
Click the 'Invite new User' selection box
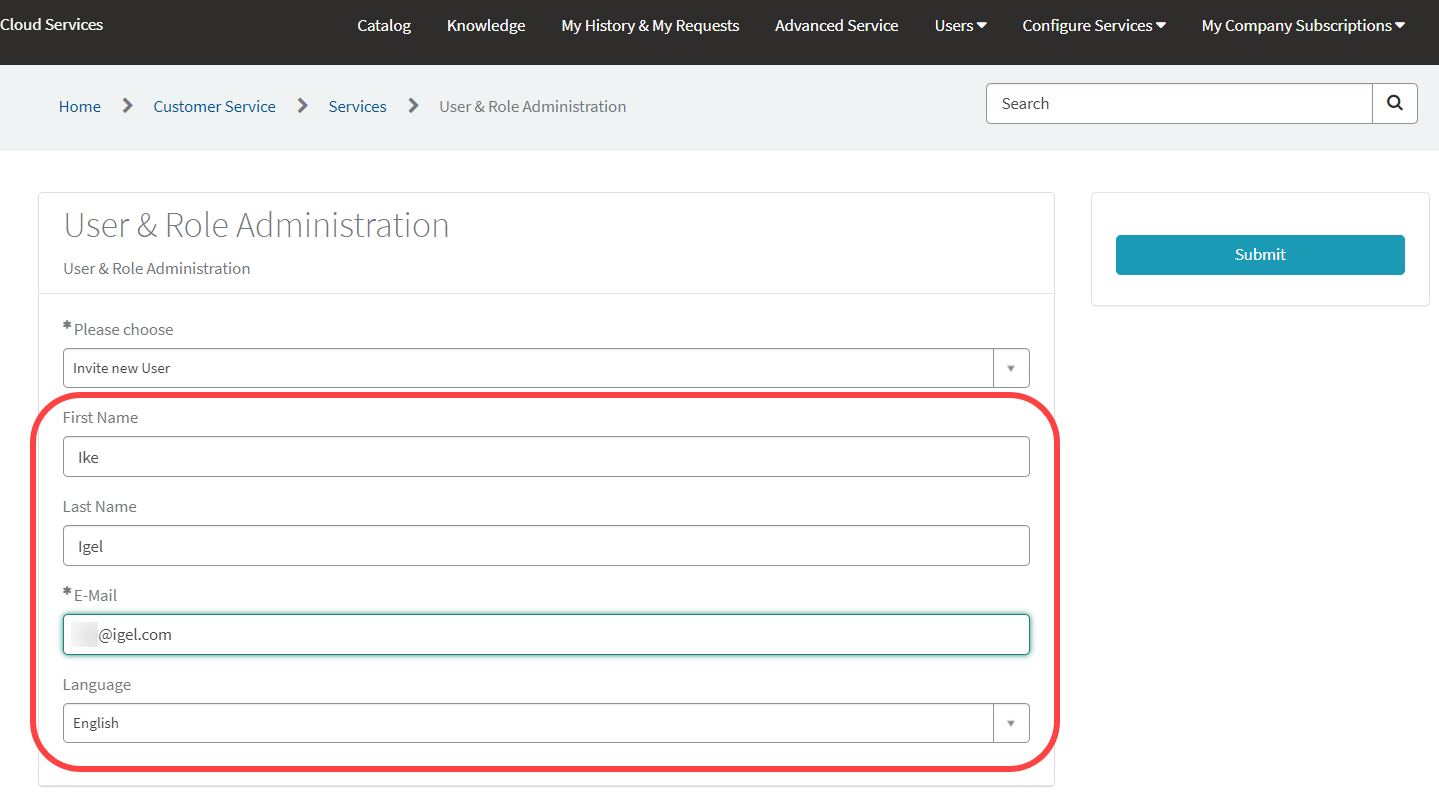(527, 368)
